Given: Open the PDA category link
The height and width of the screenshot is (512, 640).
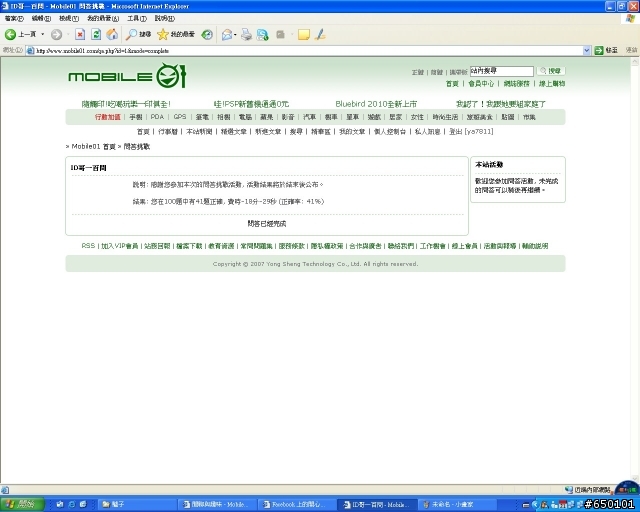Looking at the screenshot, I should point(157,117).
